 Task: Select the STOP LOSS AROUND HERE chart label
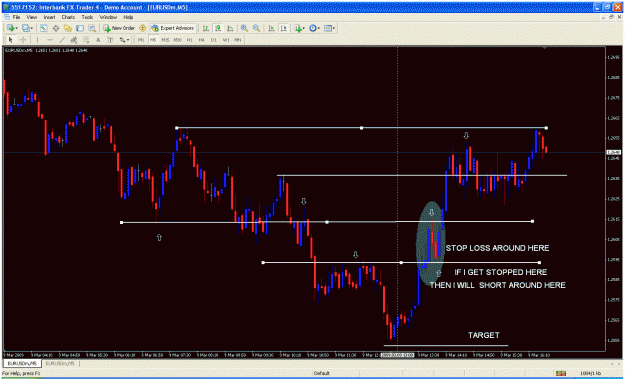497,248
